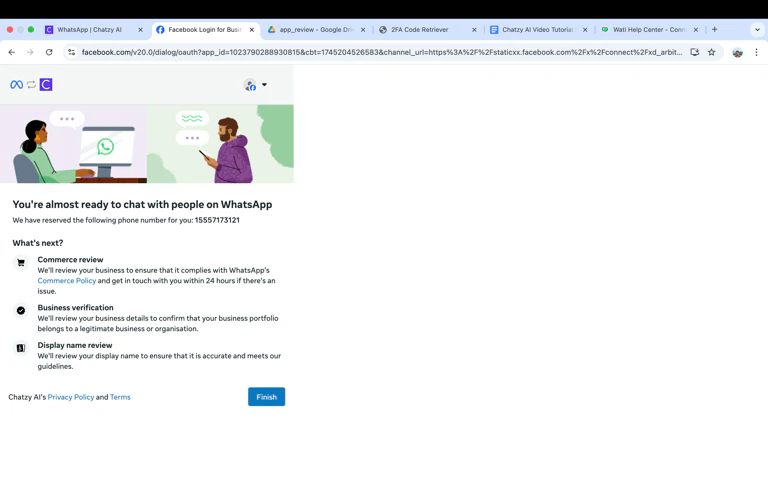Click the 'What's next?' heading

38,243
